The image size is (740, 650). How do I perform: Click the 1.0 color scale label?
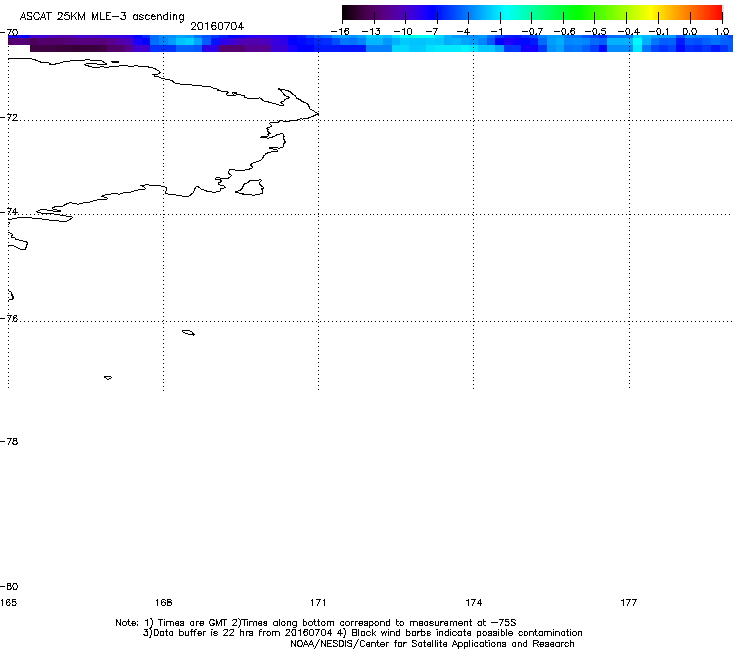point(722,32)
